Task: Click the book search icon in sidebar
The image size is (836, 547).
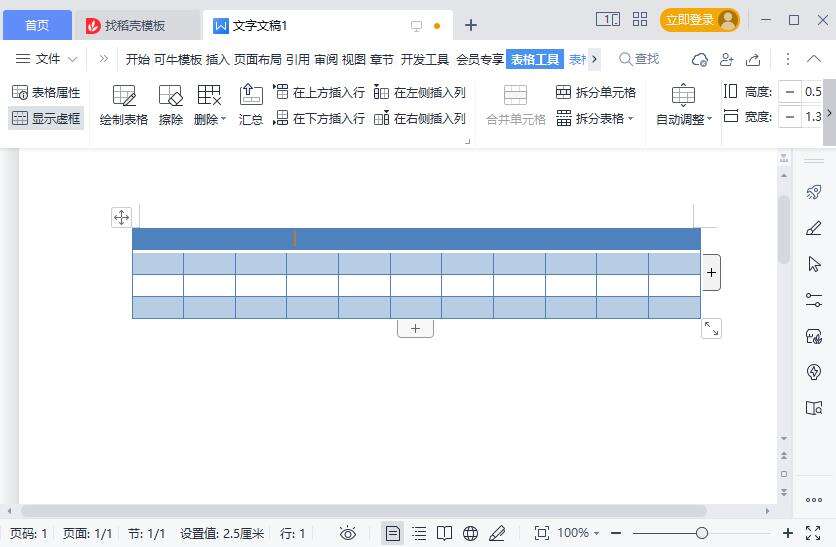Action: pyautogui.click(x=814, y=408)
